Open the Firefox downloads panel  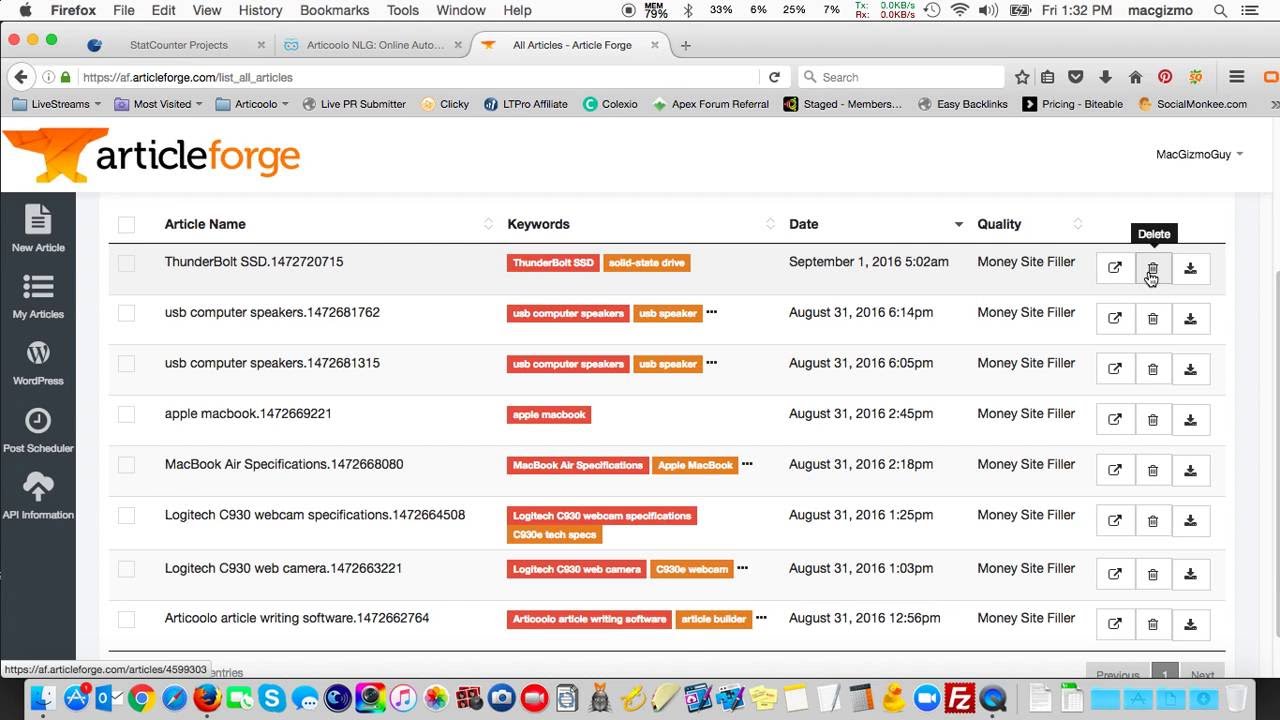pos(1105,77)
